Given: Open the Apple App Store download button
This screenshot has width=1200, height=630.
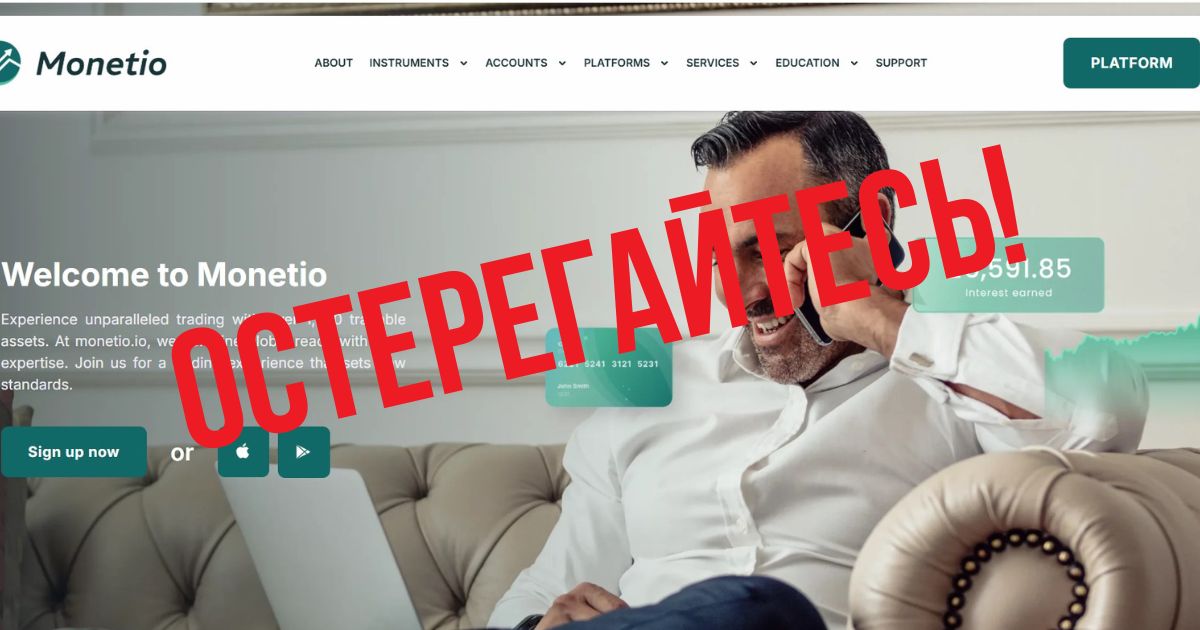Looking at the screenshot, I should click(243, 452).
